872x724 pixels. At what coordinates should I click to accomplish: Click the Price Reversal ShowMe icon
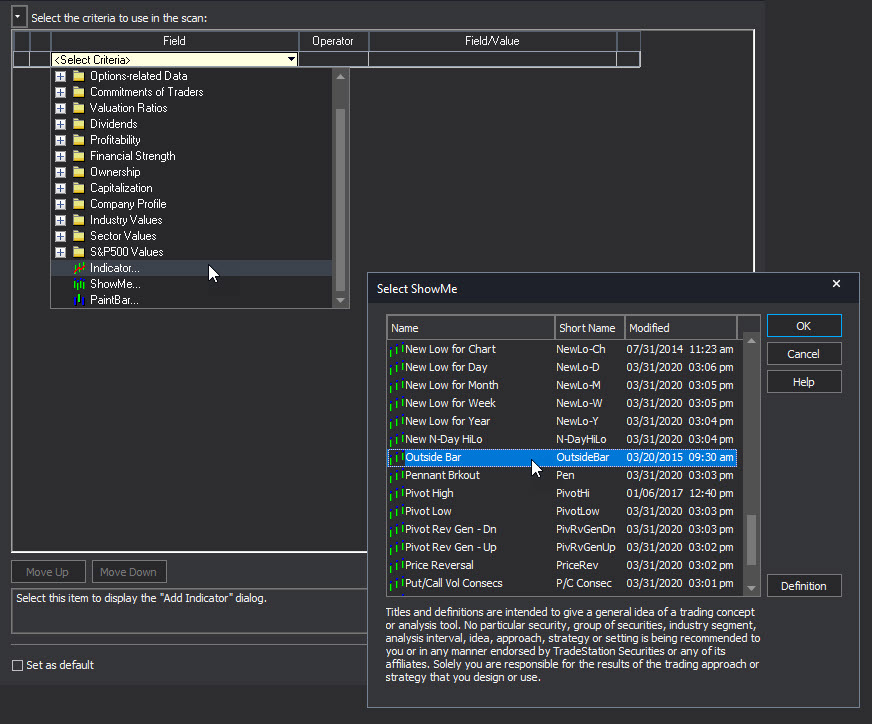coord(396,566)
